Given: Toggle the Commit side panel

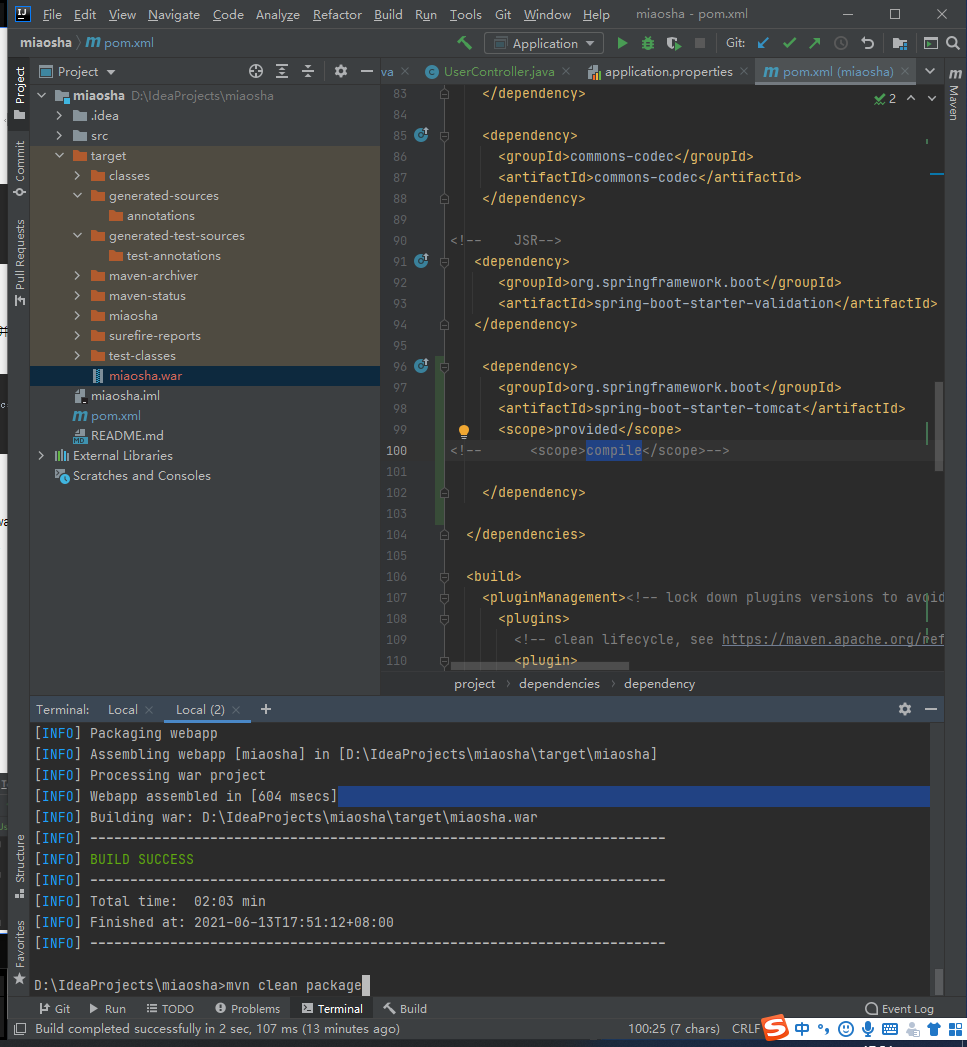Looking at the screenshot, I should pyautogui.click(x=19, y=166).
